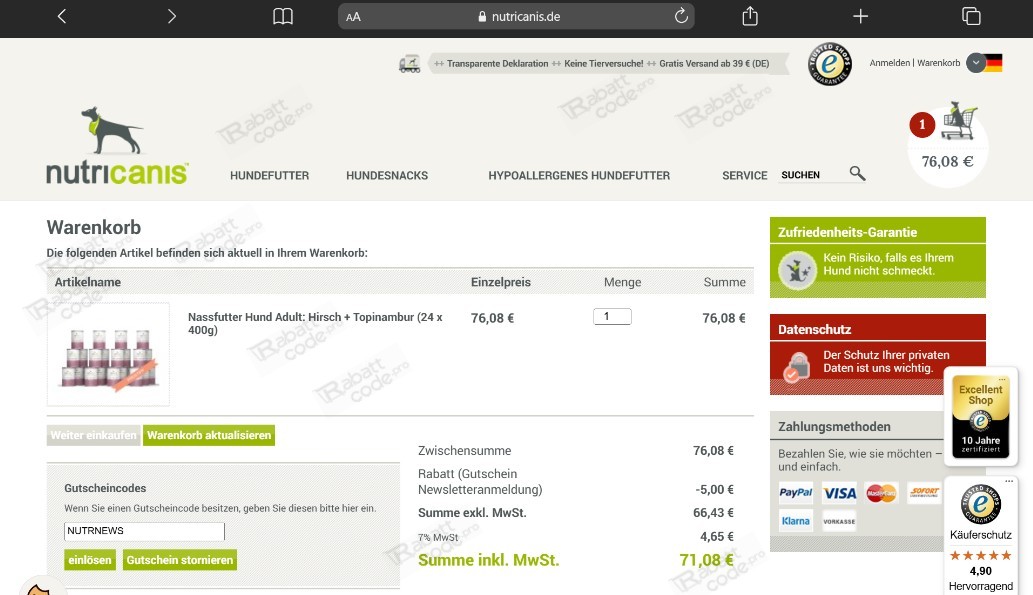Click the nutricanis dog logo
1033x595 pixels.
117,146
